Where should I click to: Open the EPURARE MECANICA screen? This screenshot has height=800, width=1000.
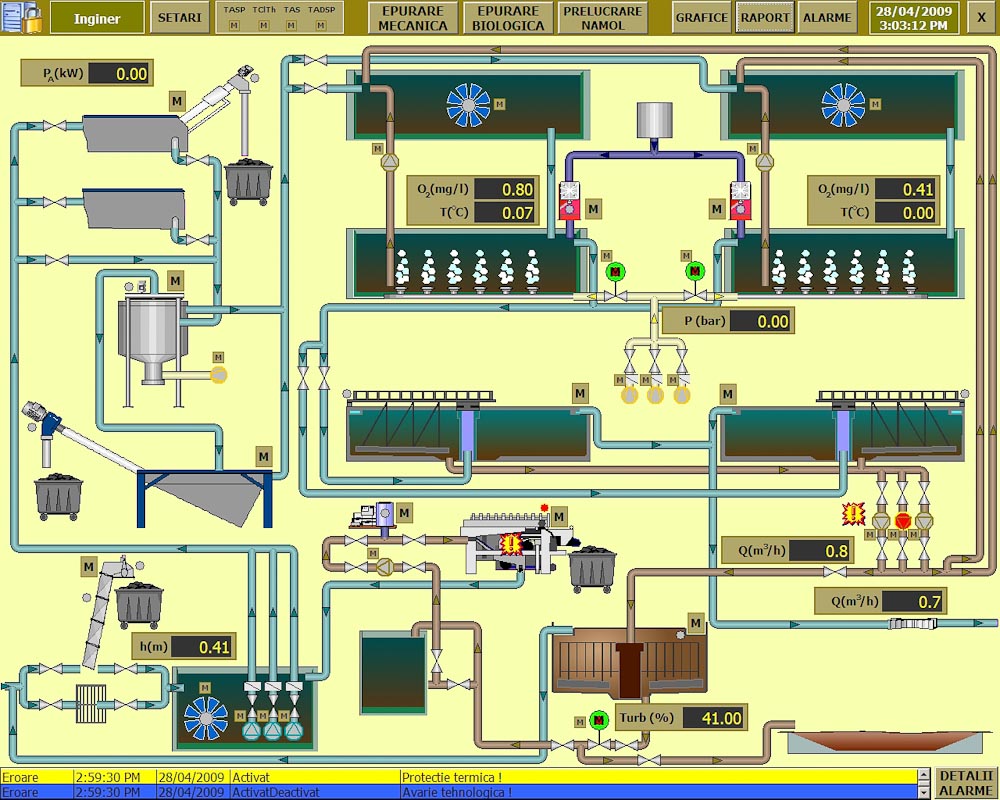pos(414,18)
